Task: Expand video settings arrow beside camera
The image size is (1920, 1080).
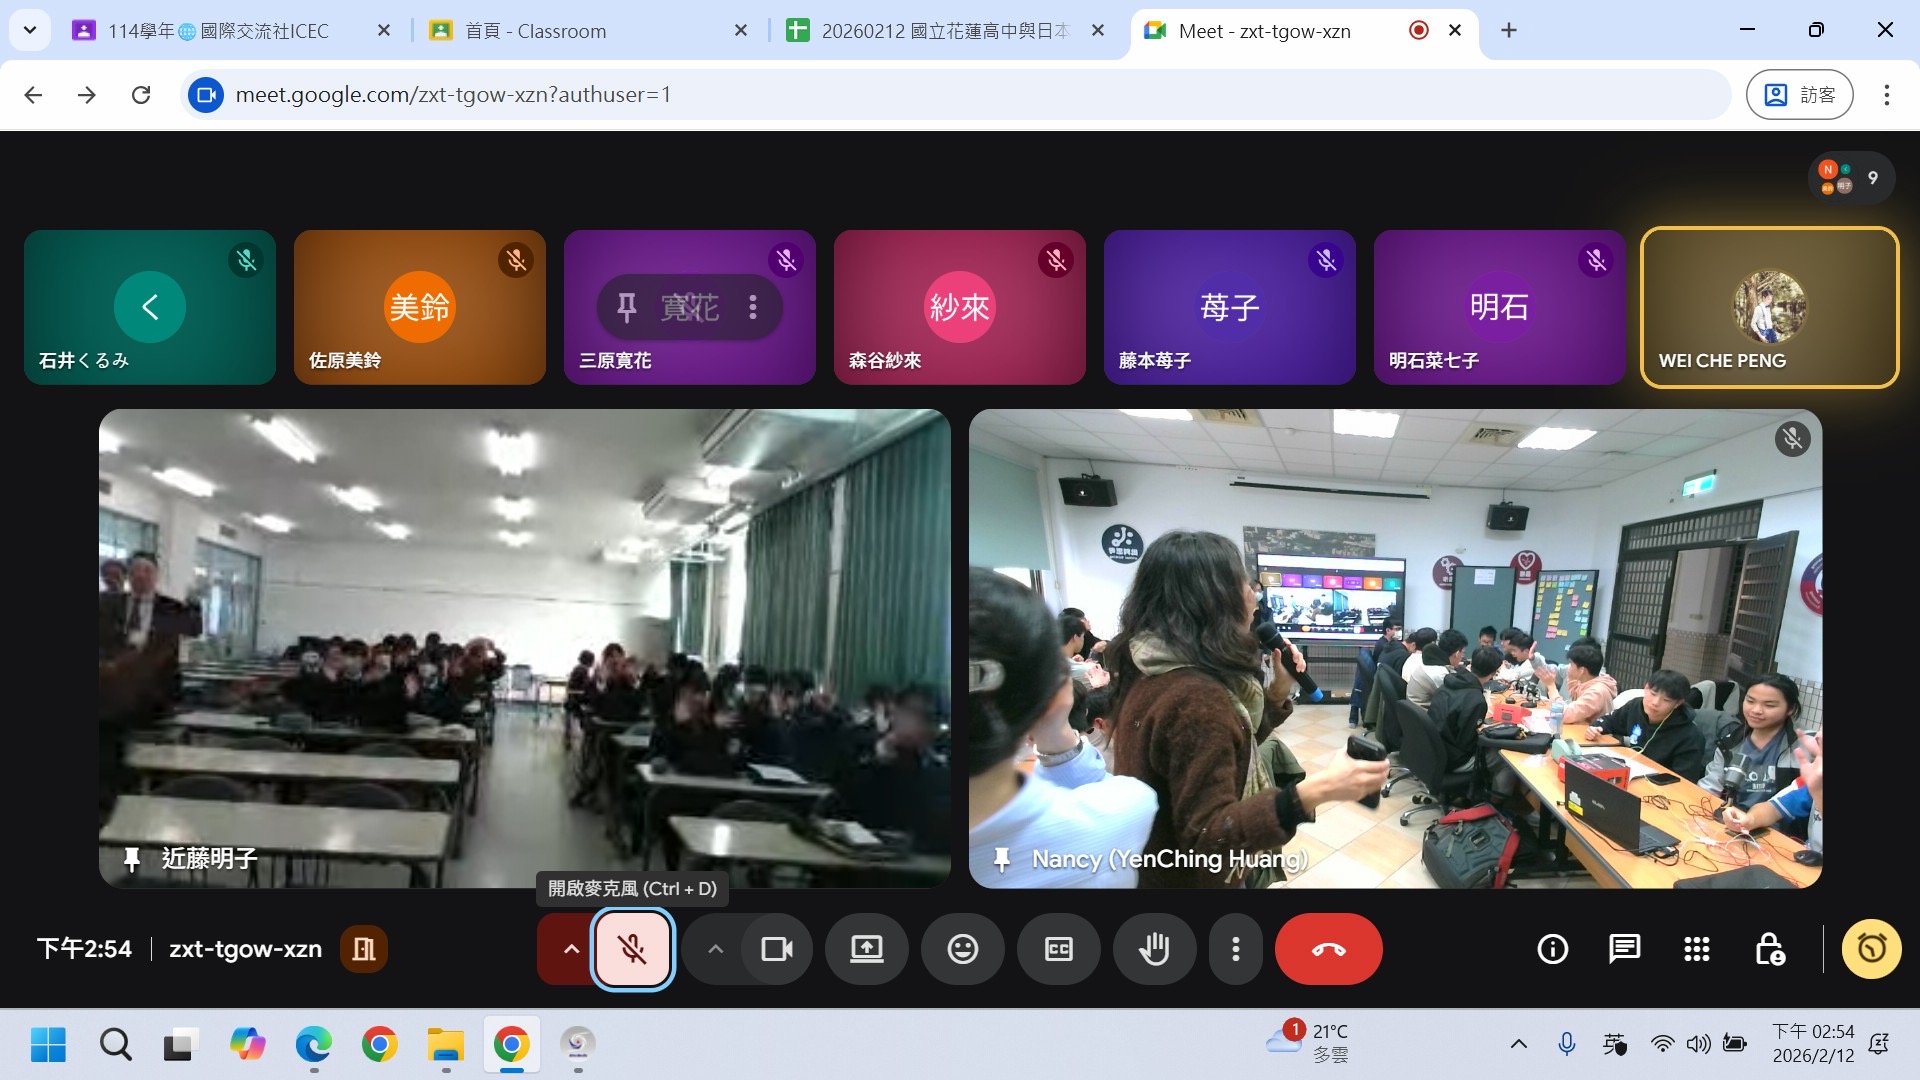Action: point(715,949)
